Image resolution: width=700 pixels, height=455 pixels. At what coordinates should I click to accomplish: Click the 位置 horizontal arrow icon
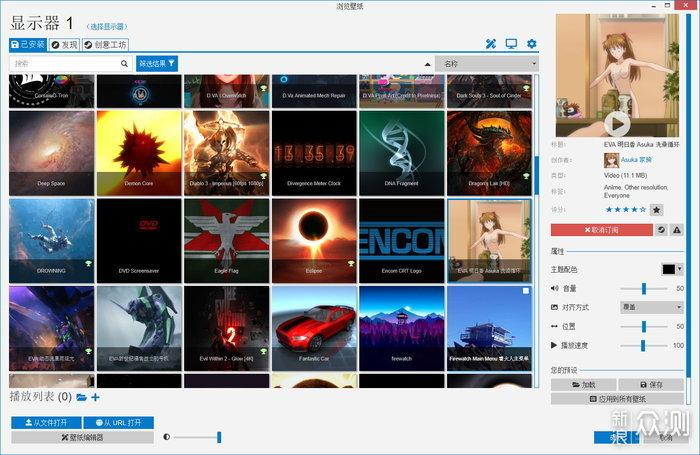click(x=554, y=326)
